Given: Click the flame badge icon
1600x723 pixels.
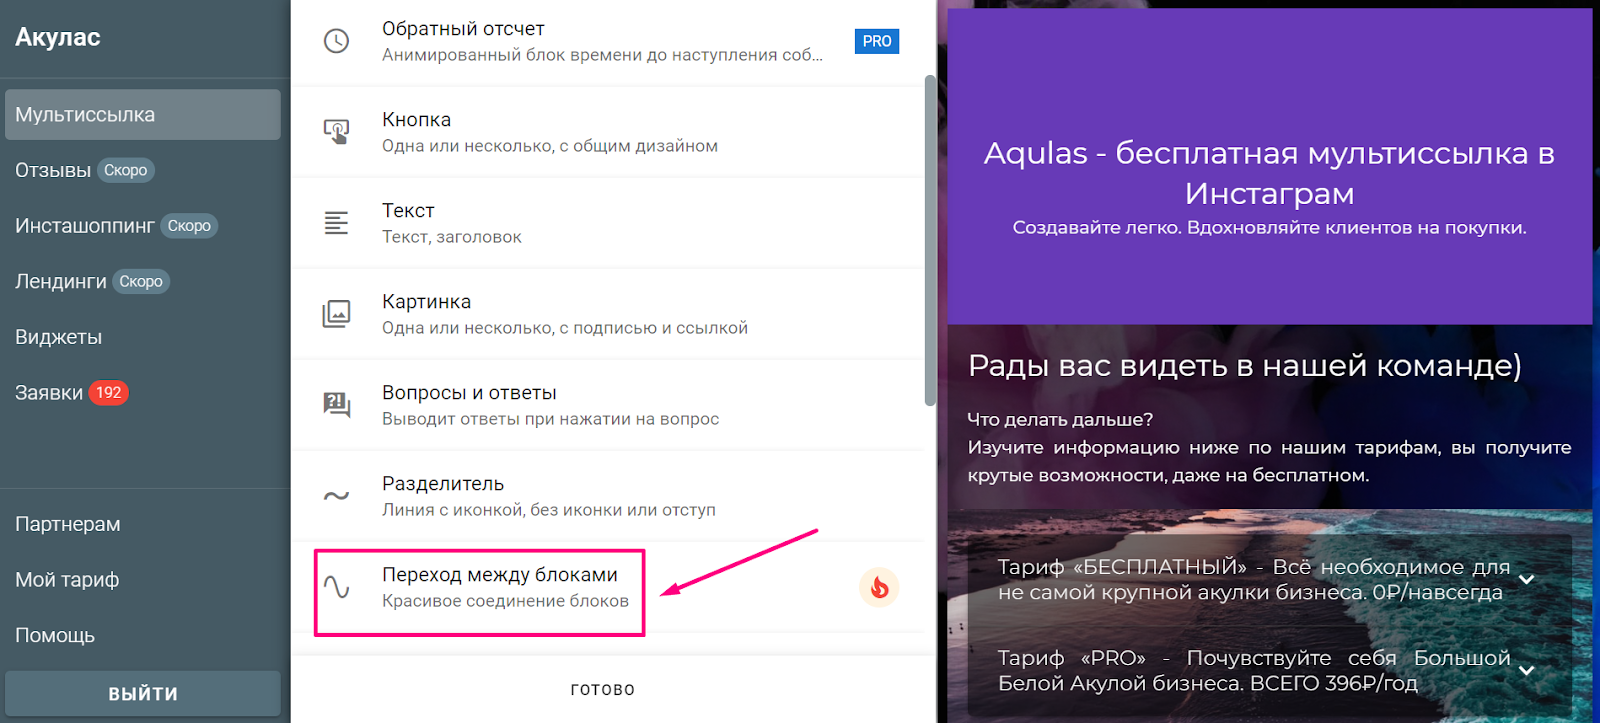Looking at the screenshot, I should click(879, 587).
